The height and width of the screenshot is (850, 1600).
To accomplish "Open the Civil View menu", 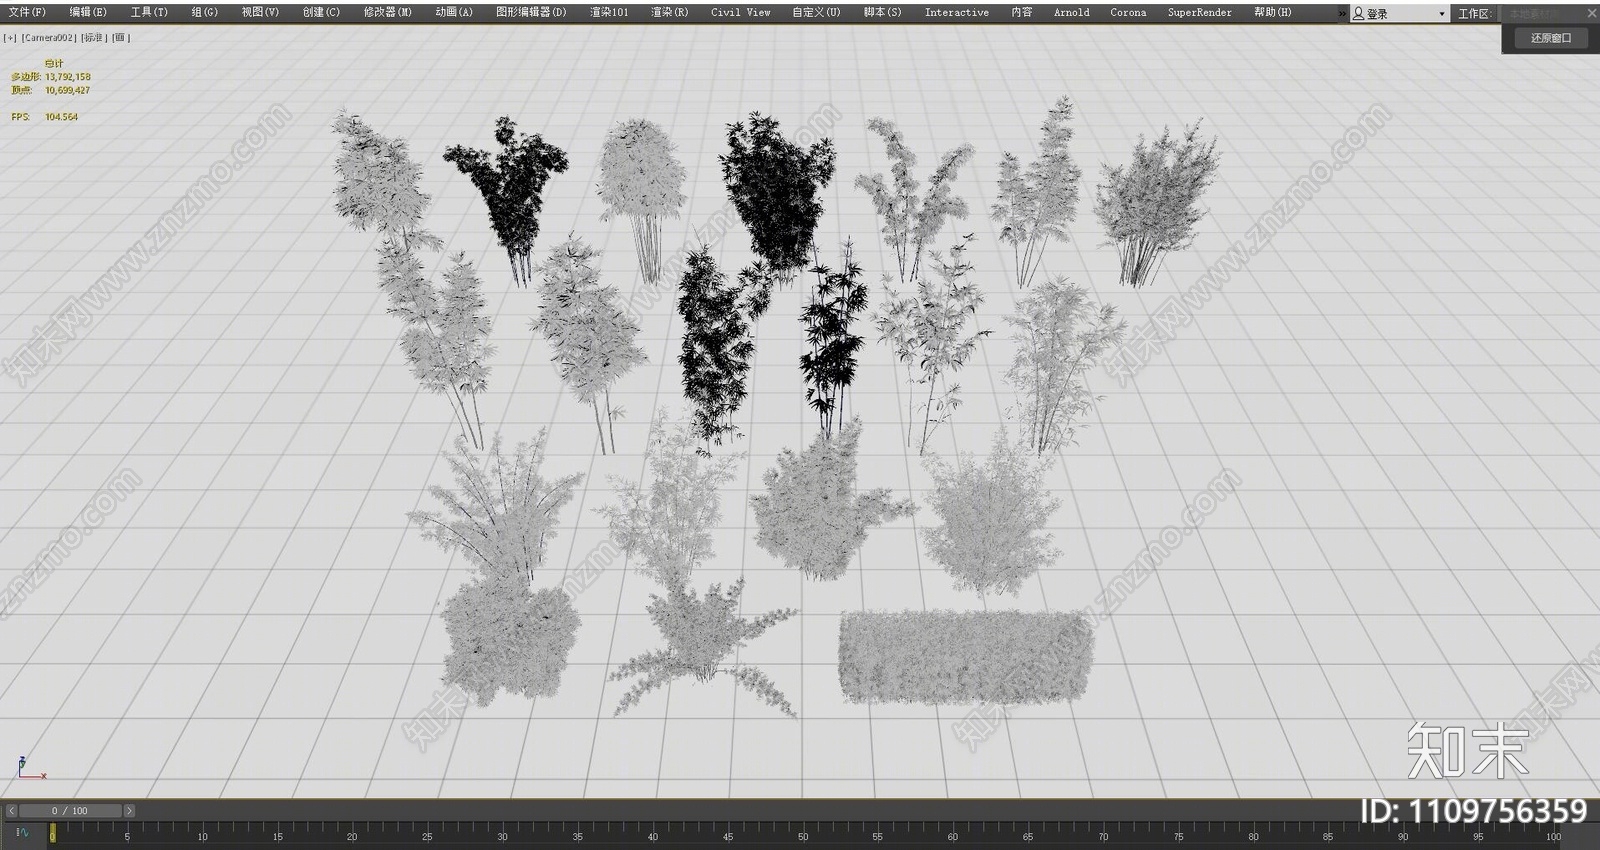I will pos(740,12).
